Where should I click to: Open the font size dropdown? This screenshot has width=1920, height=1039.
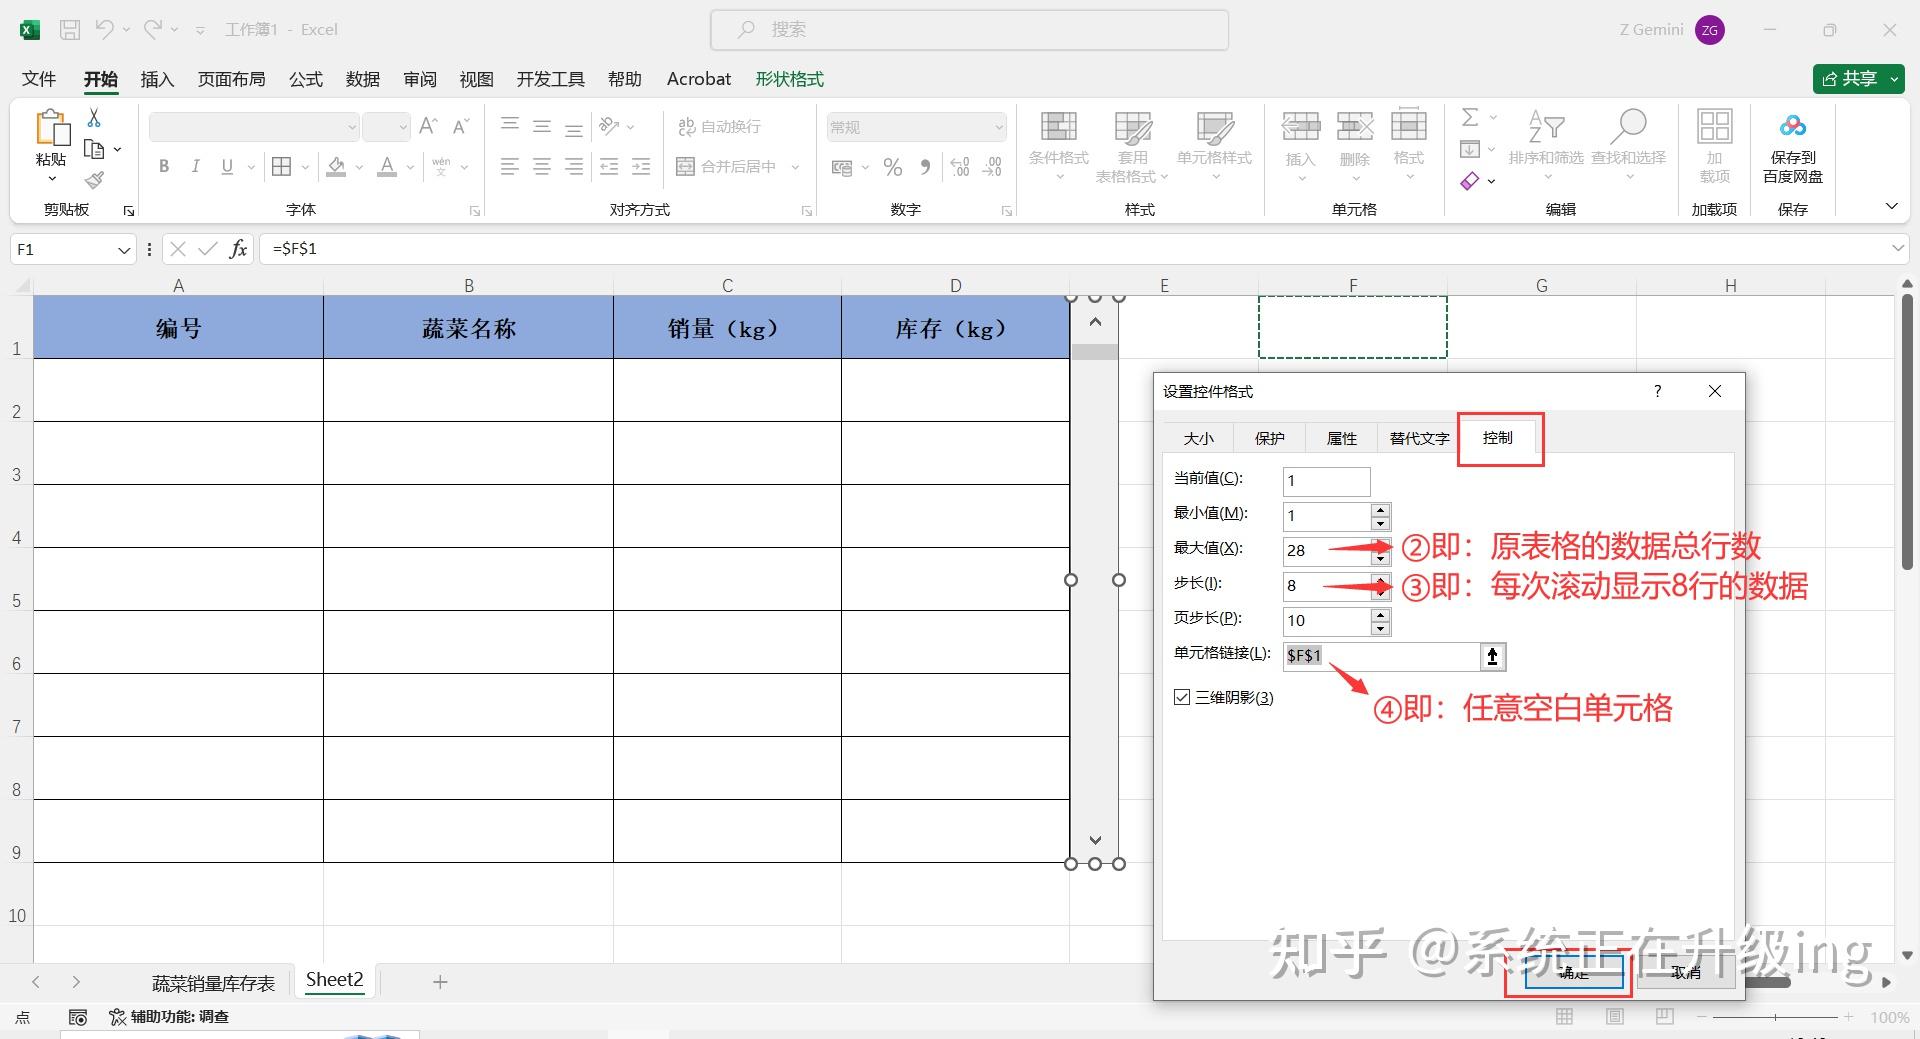tap(403, 127)
